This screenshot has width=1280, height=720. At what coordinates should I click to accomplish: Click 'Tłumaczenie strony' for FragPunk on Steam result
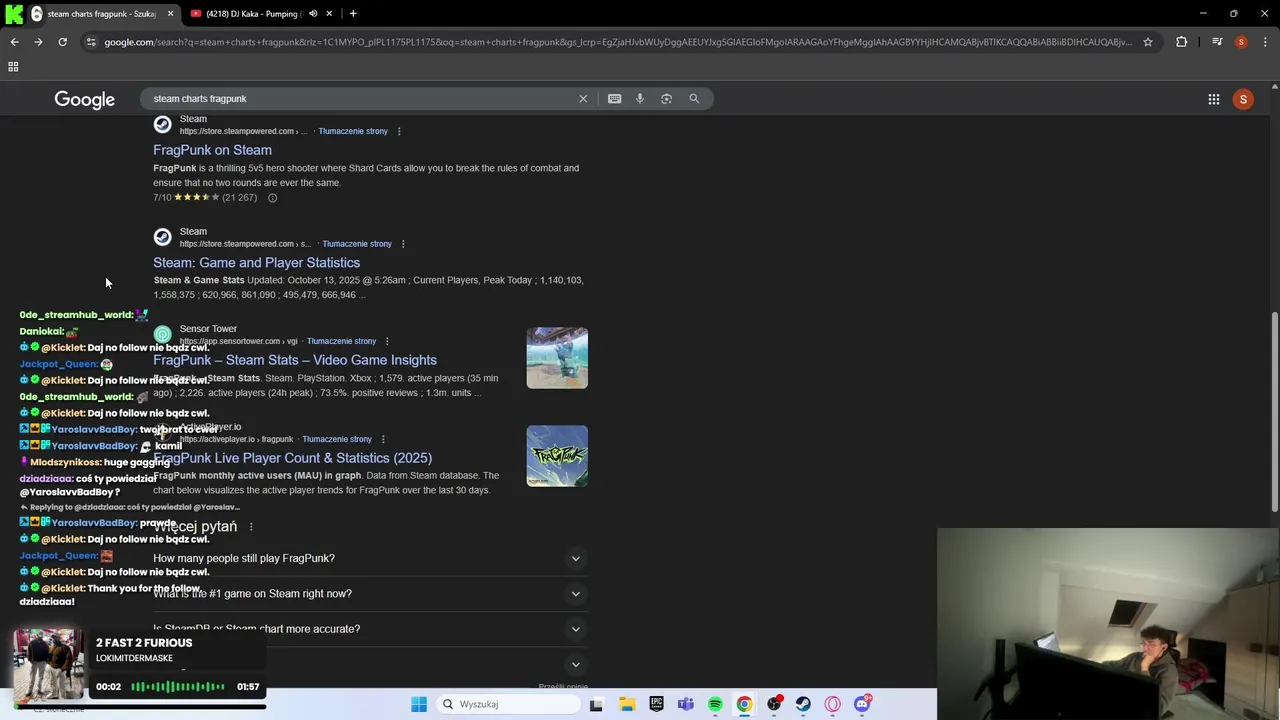pyautogui.click(x=353, y=131)
